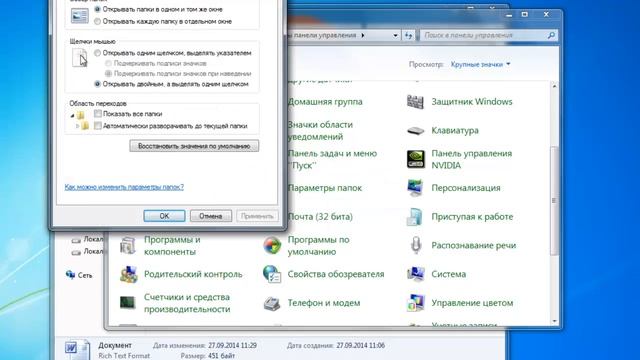Open 'Как можно изменить параметры папок?' link
This screenshot has height=360, width=640.
pos(124,187)
